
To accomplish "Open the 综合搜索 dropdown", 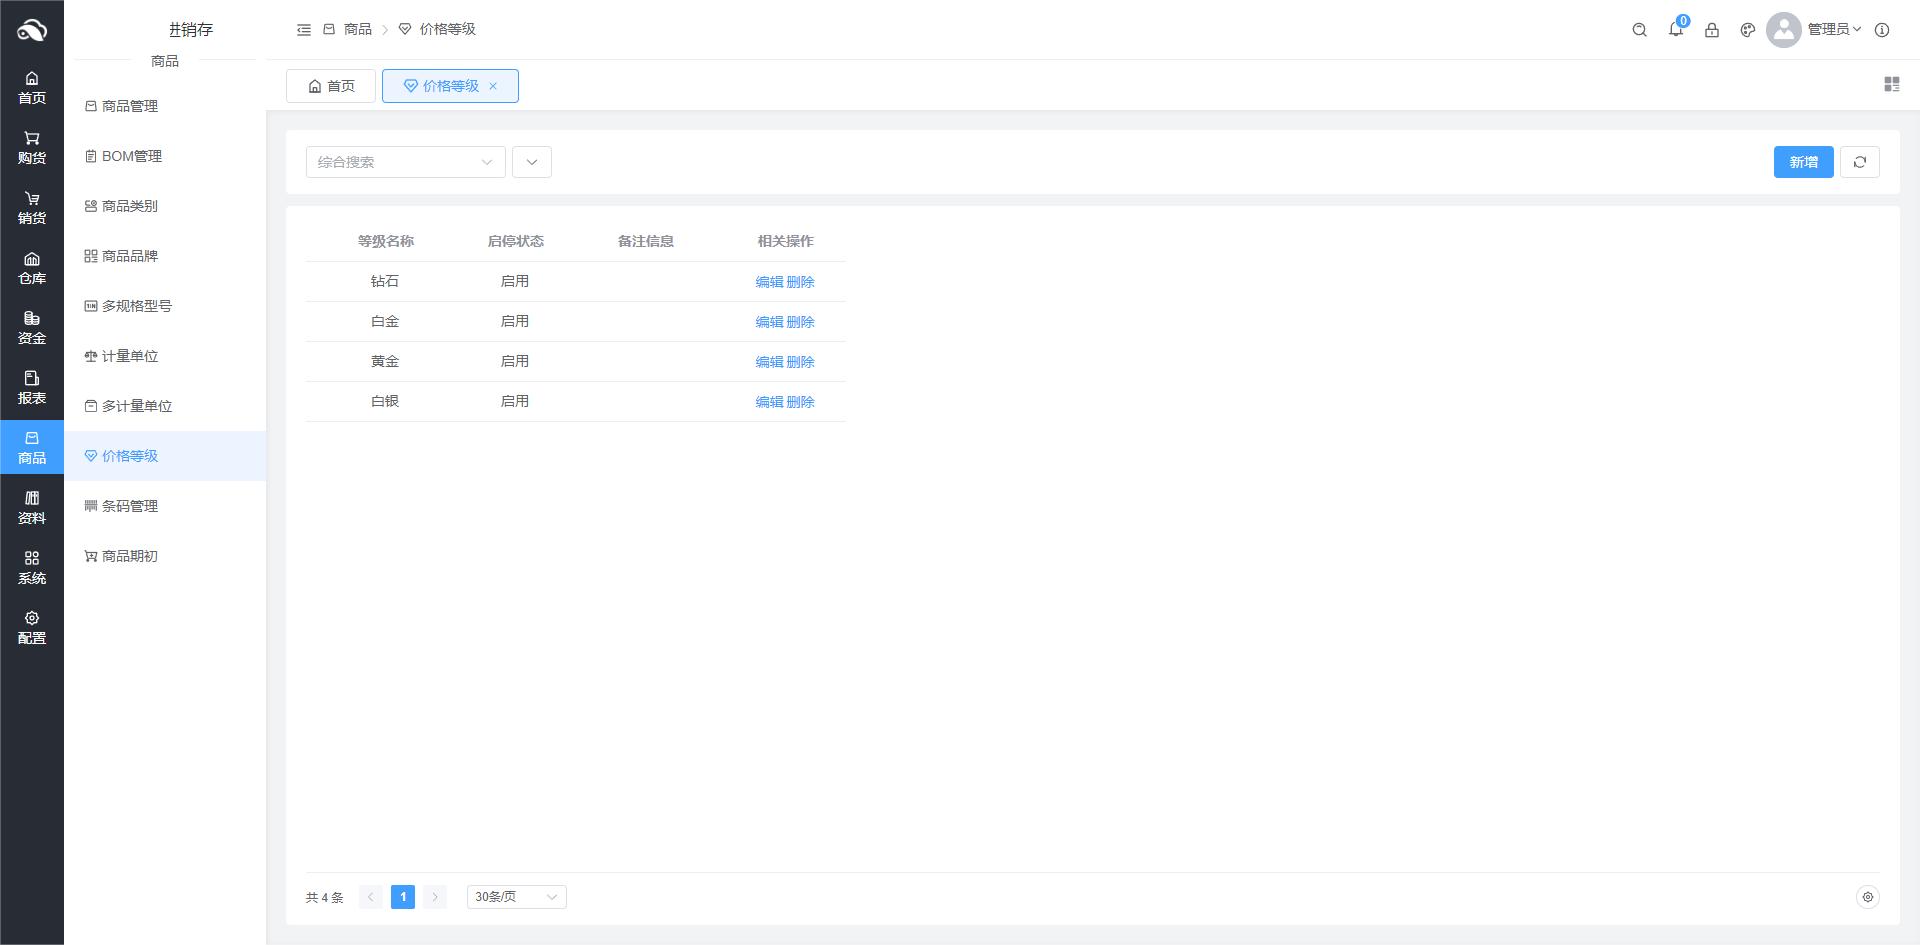I will point(405,162).
